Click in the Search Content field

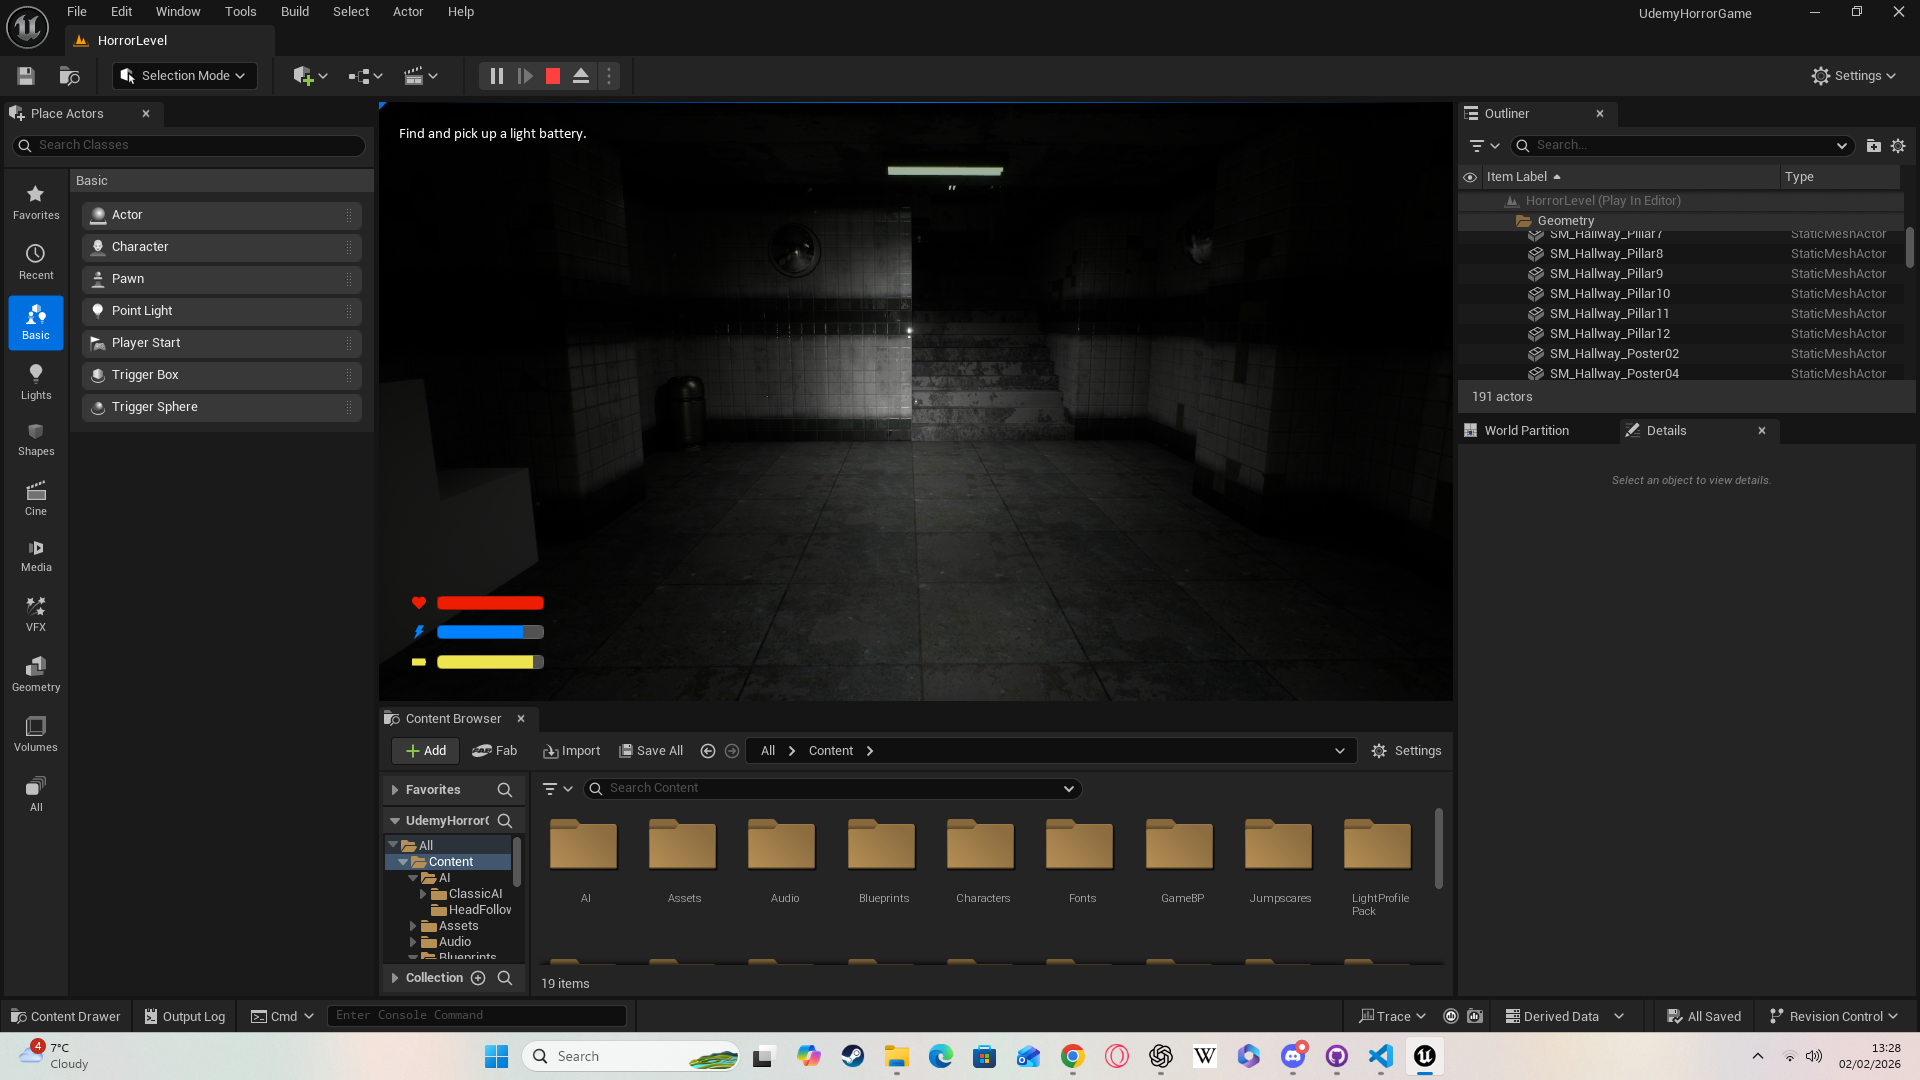[x=830, y=788]
